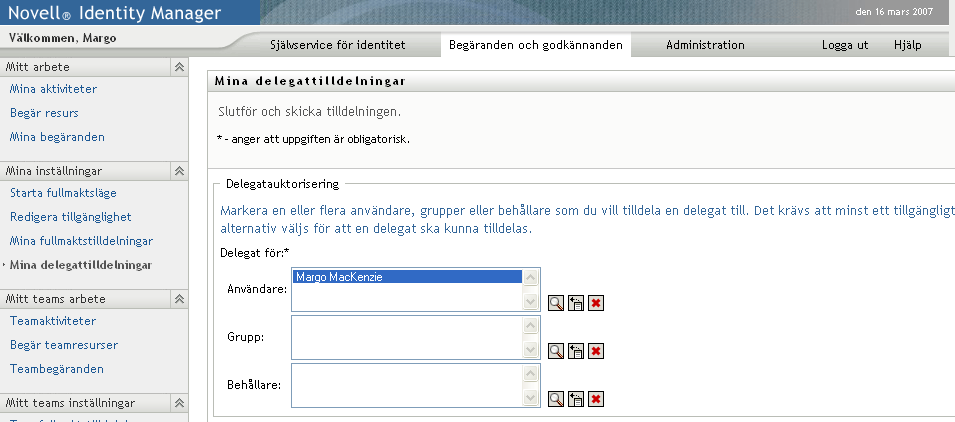Click the Grupp list scroll-up arrow
Screen dimensions: 955x422
click(530, 326)
